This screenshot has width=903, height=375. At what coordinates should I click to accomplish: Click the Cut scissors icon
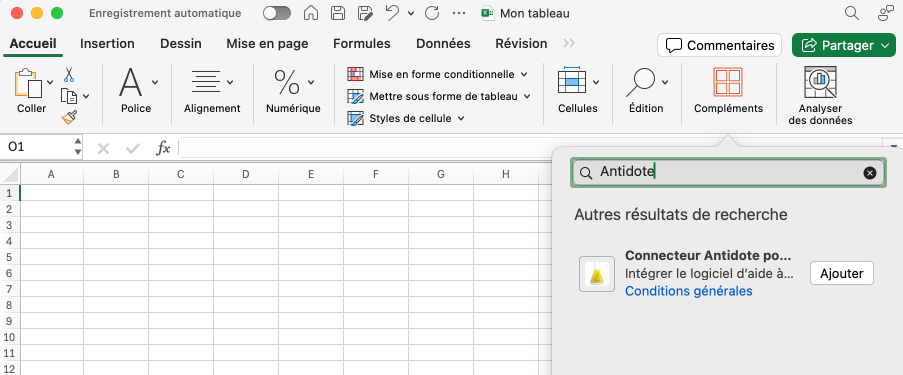(69, 74)
